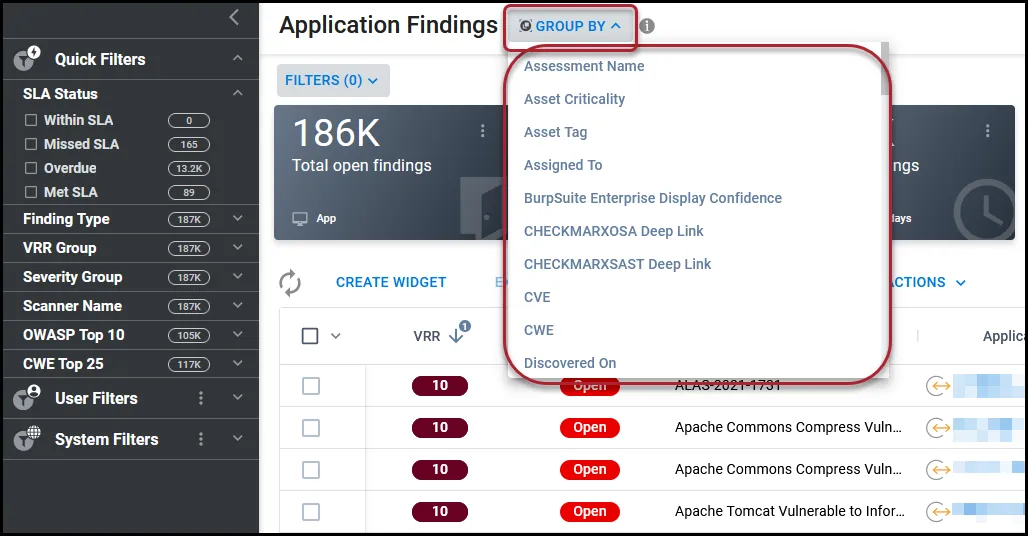This screenshot has width=1028, height=536.
Task: Toggle the select-all checkbox in table header
Action: [310, 336]
